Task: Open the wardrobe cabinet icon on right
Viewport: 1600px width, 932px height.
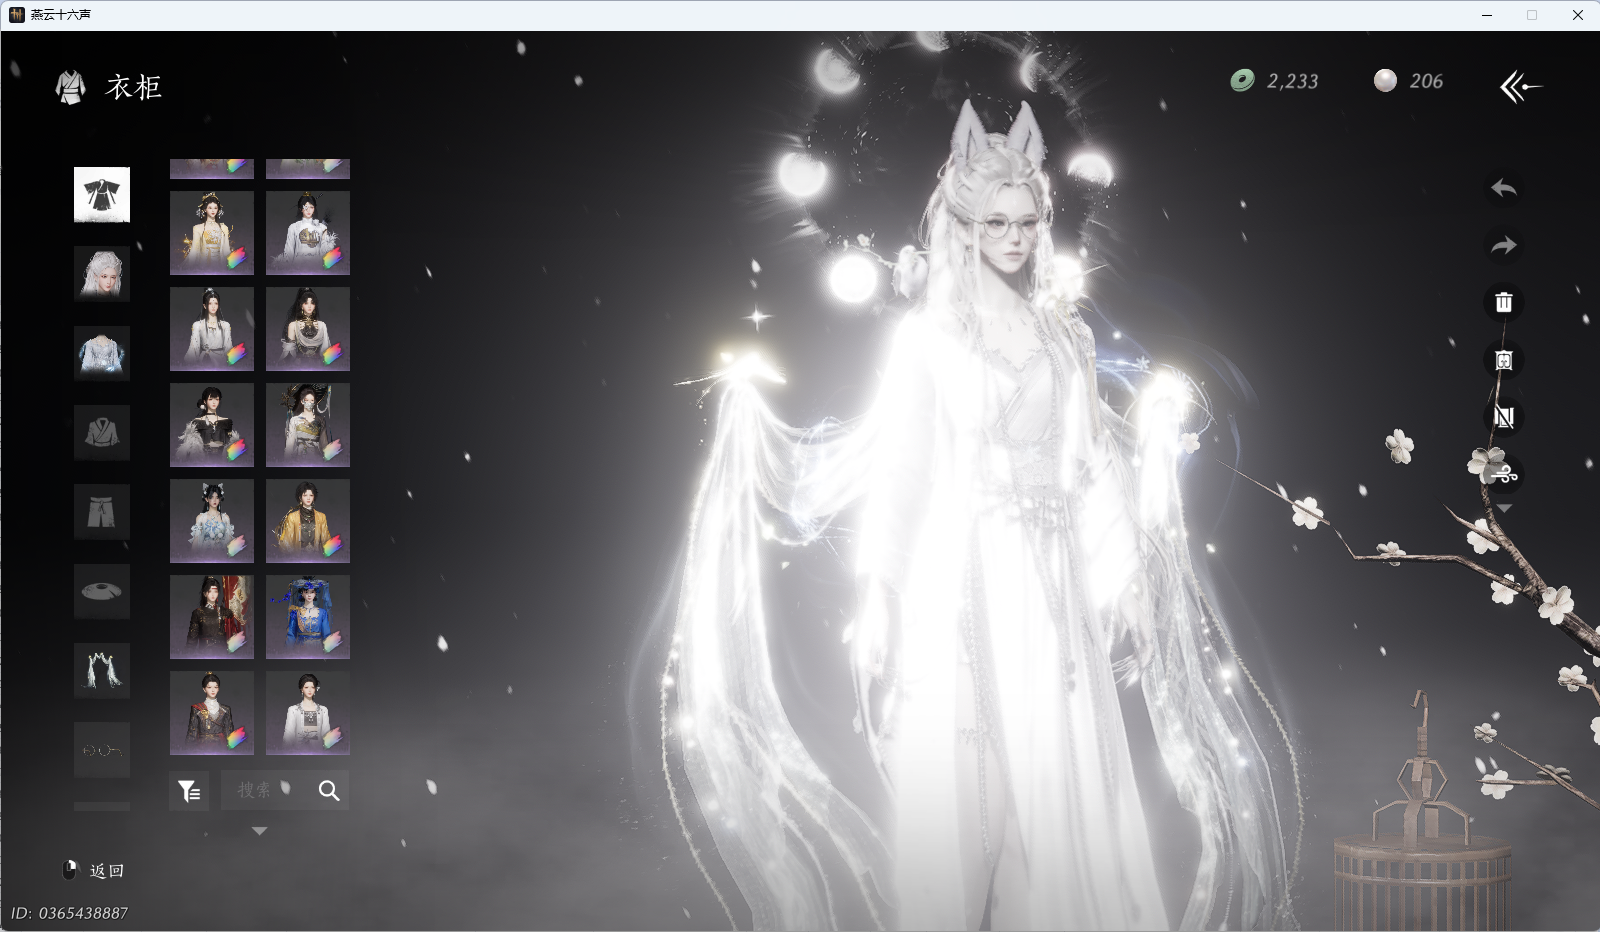Action: click(x=1503, y=360)
